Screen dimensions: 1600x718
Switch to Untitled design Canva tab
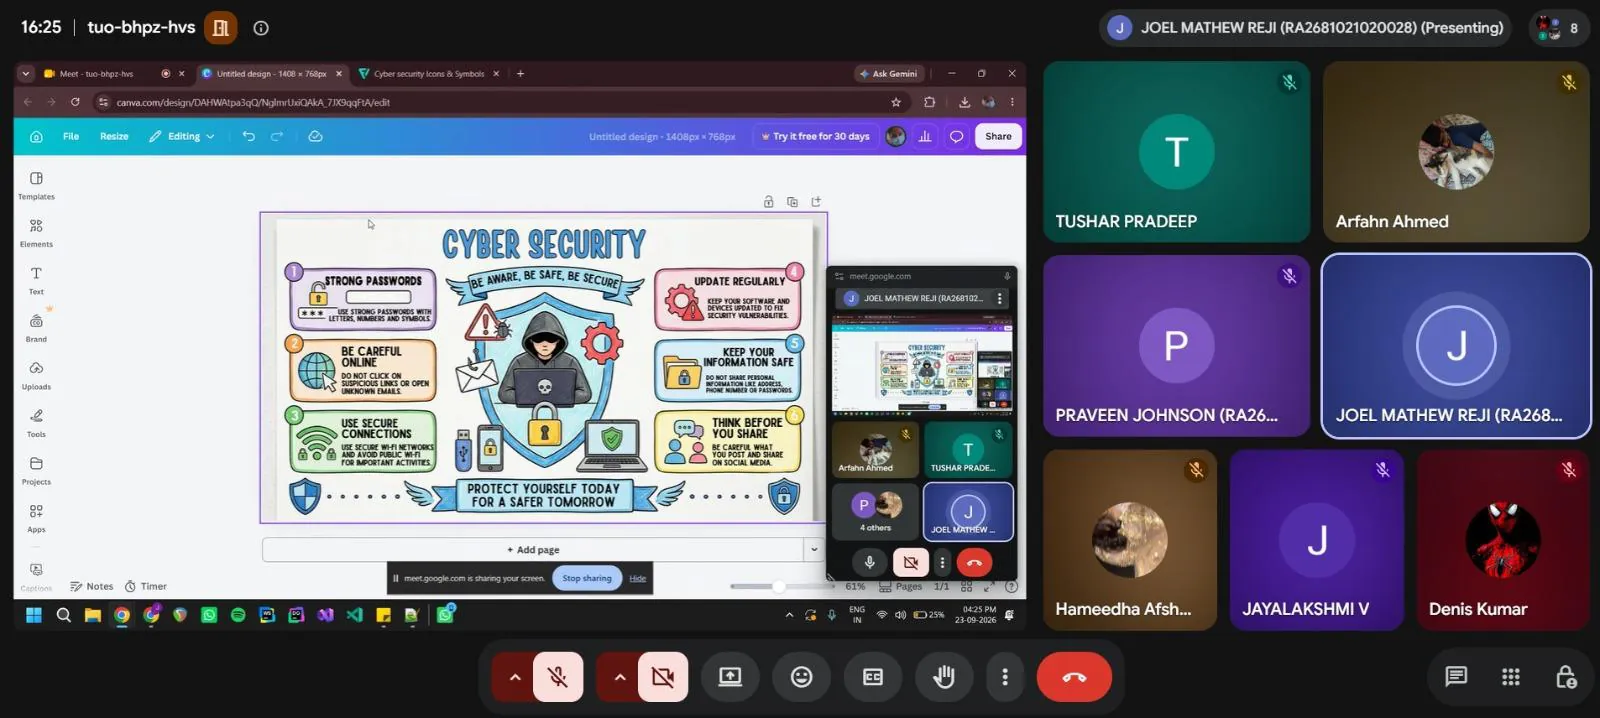click(271, 73)
